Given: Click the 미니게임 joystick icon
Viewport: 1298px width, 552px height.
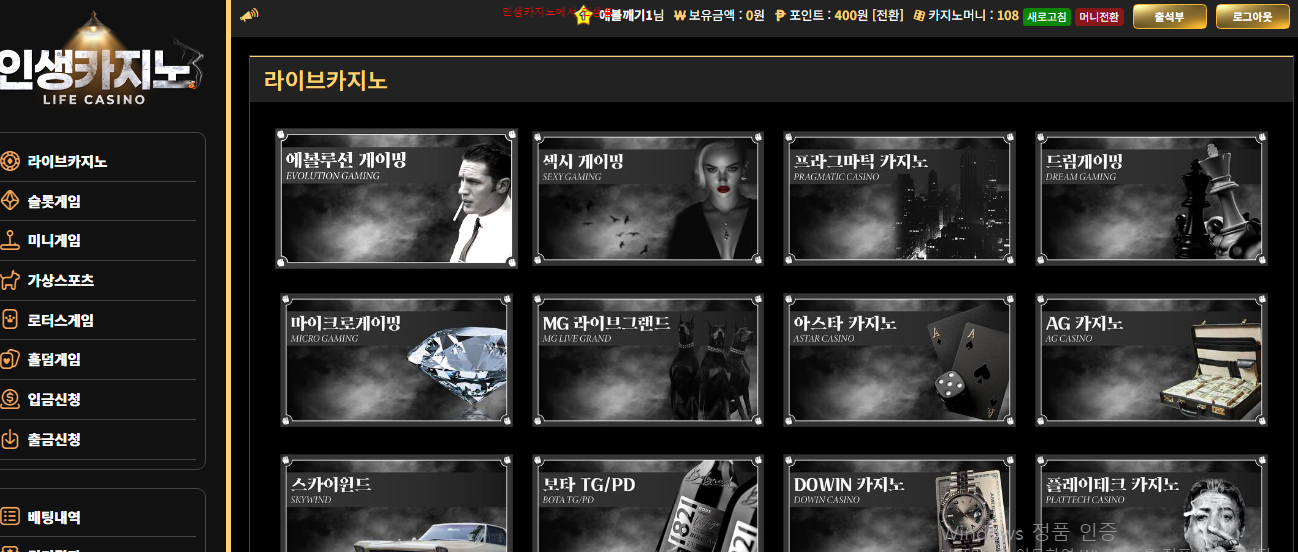Looking at the screenshot, I should point(10,241).
